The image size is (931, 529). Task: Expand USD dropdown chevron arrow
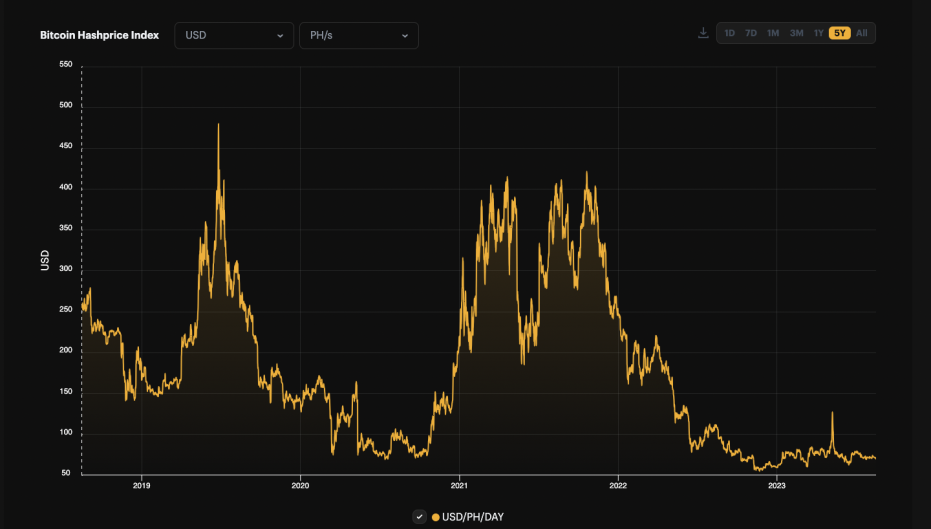coord(280,36)
